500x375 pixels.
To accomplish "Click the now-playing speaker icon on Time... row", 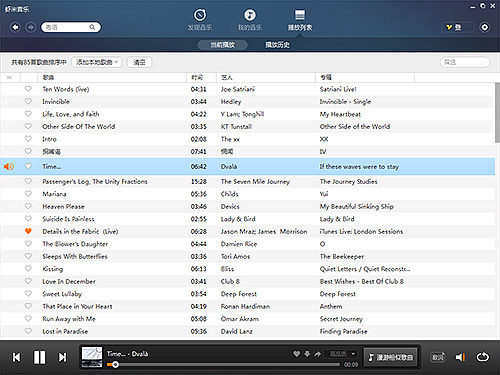I will point(9,166).
